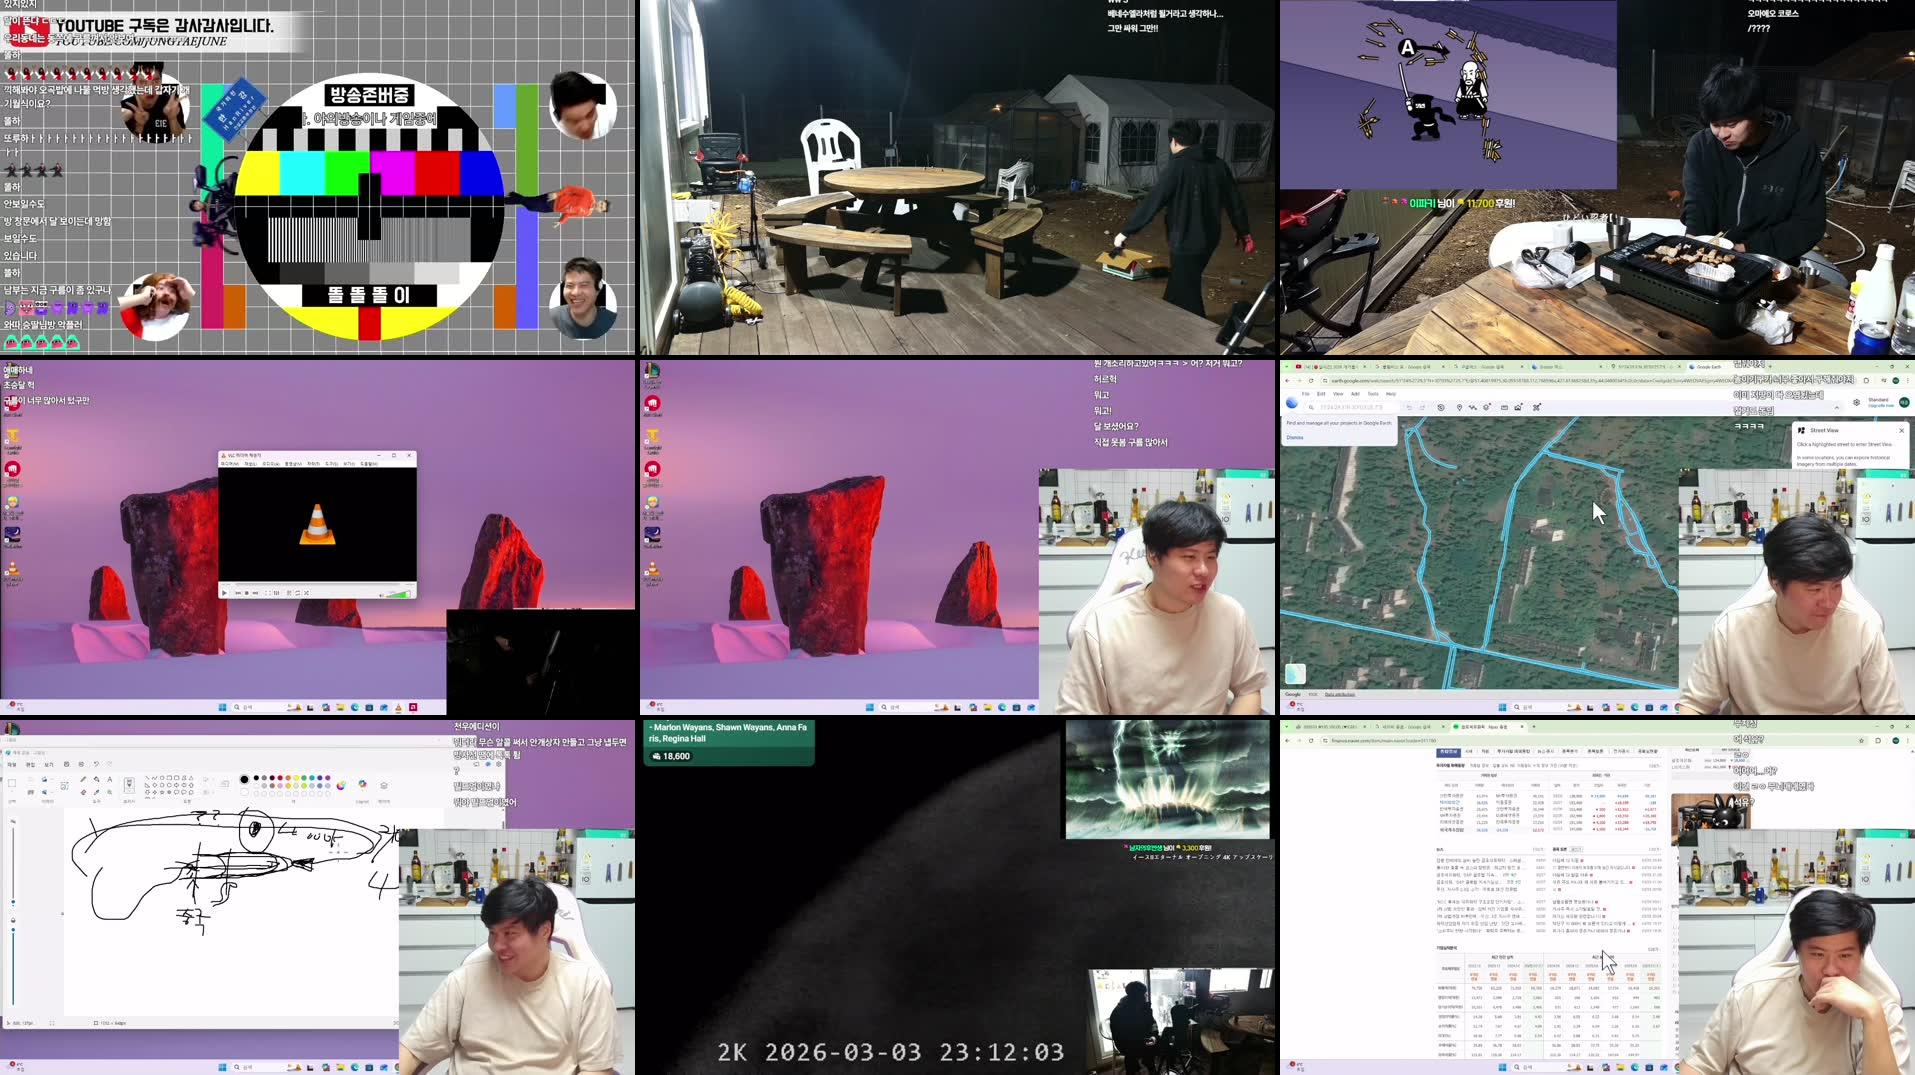This screenshot has width=1915, height=1075.
Task: Select the path drawing tool in Google Earth
Action: pyautogui.click(x=1473, y=407)
